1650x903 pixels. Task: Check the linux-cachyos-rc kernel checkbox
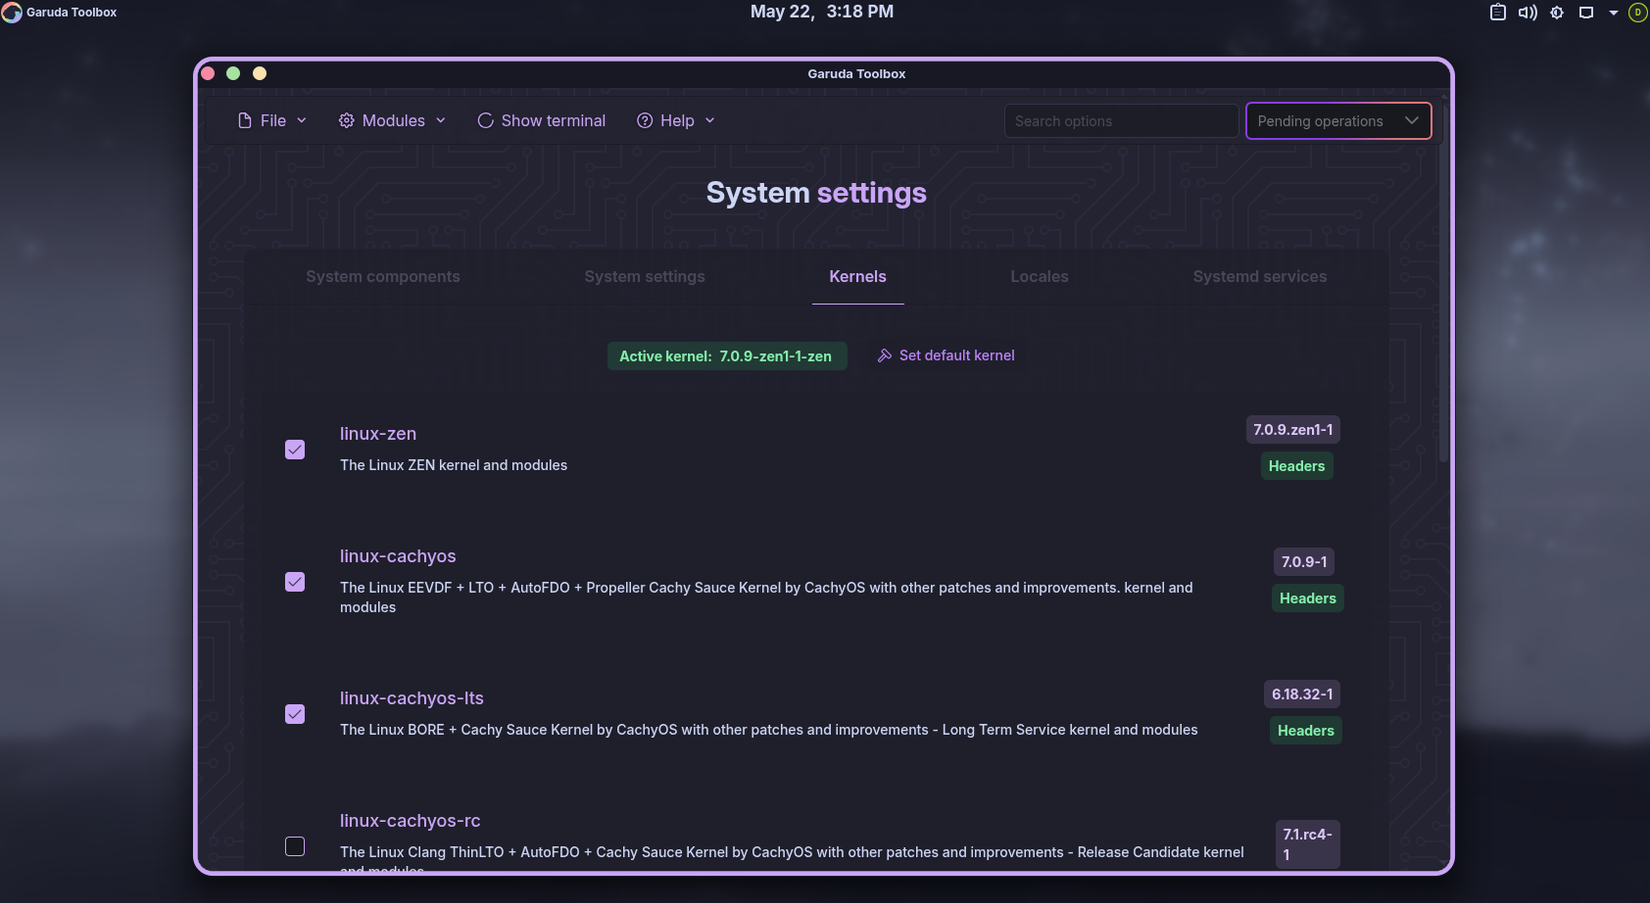tap(295, 846)
